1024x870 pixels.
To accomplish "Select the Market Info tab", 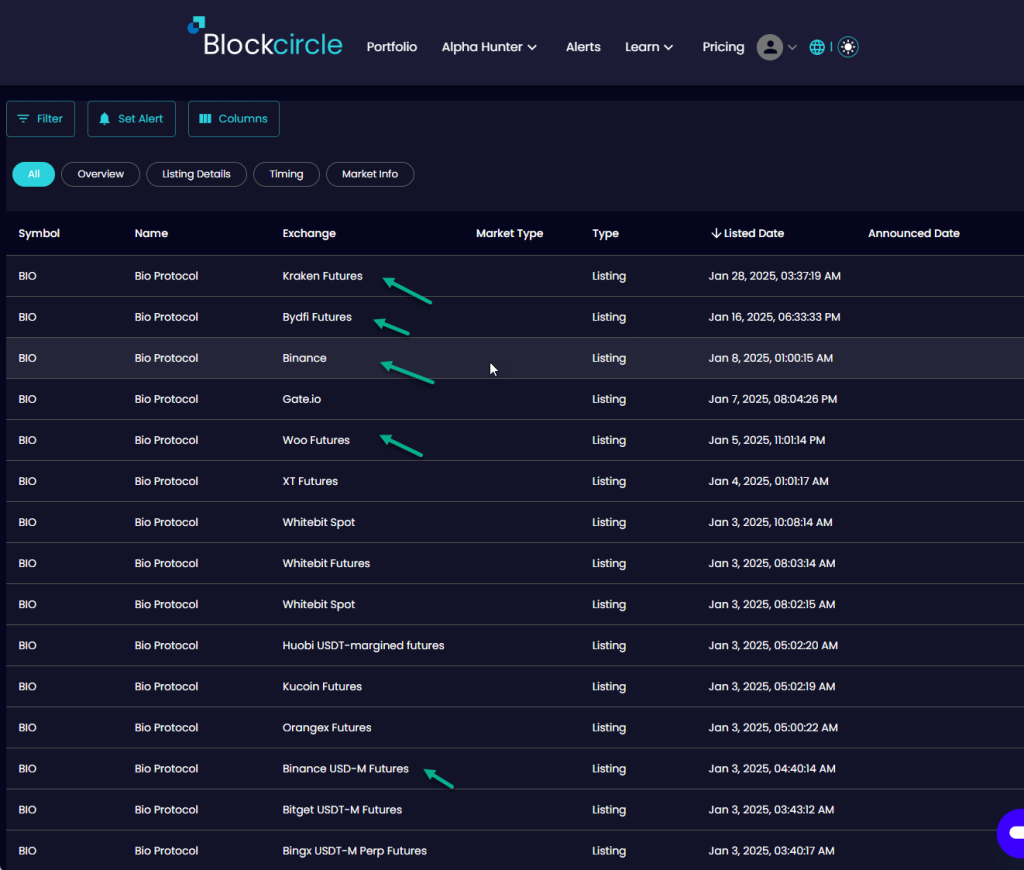I will point(370,174).
